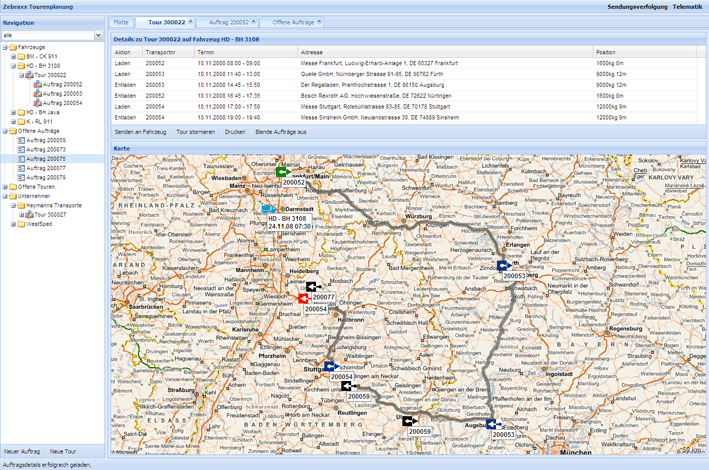Click the red truck marker labeled 200077
709x470 pixels.
303,298
